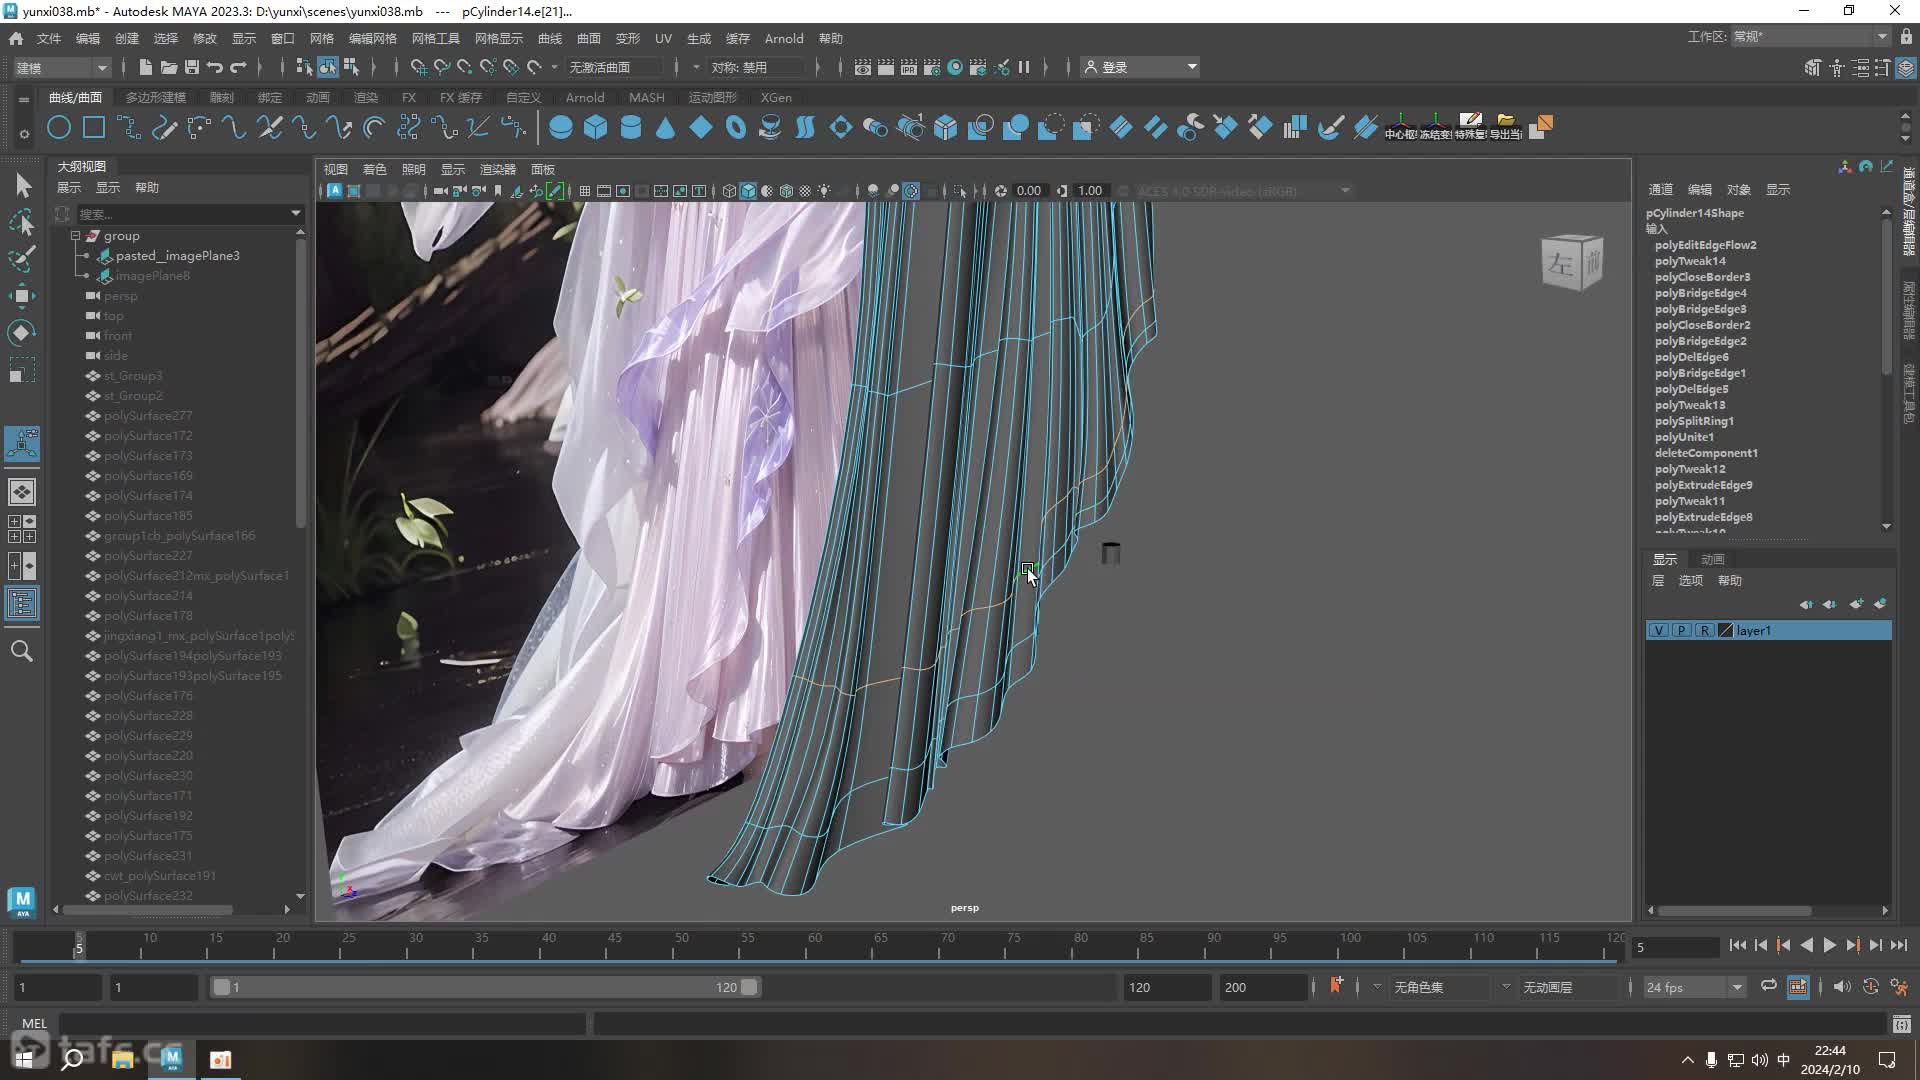This screenshot has height=1080, width=1920.
Task: Open the 文件 menu
Action: [x=49, y=38]
